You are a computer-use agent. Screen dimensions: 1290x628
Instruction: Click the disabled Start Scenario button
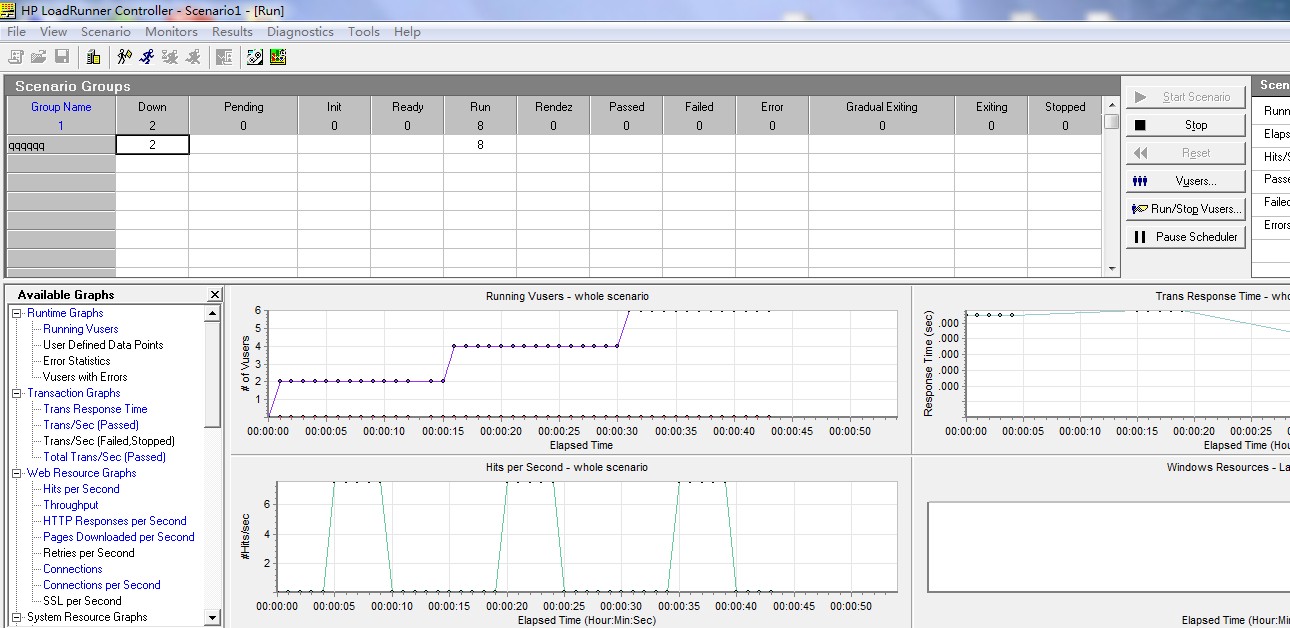tap(1186, 97)
